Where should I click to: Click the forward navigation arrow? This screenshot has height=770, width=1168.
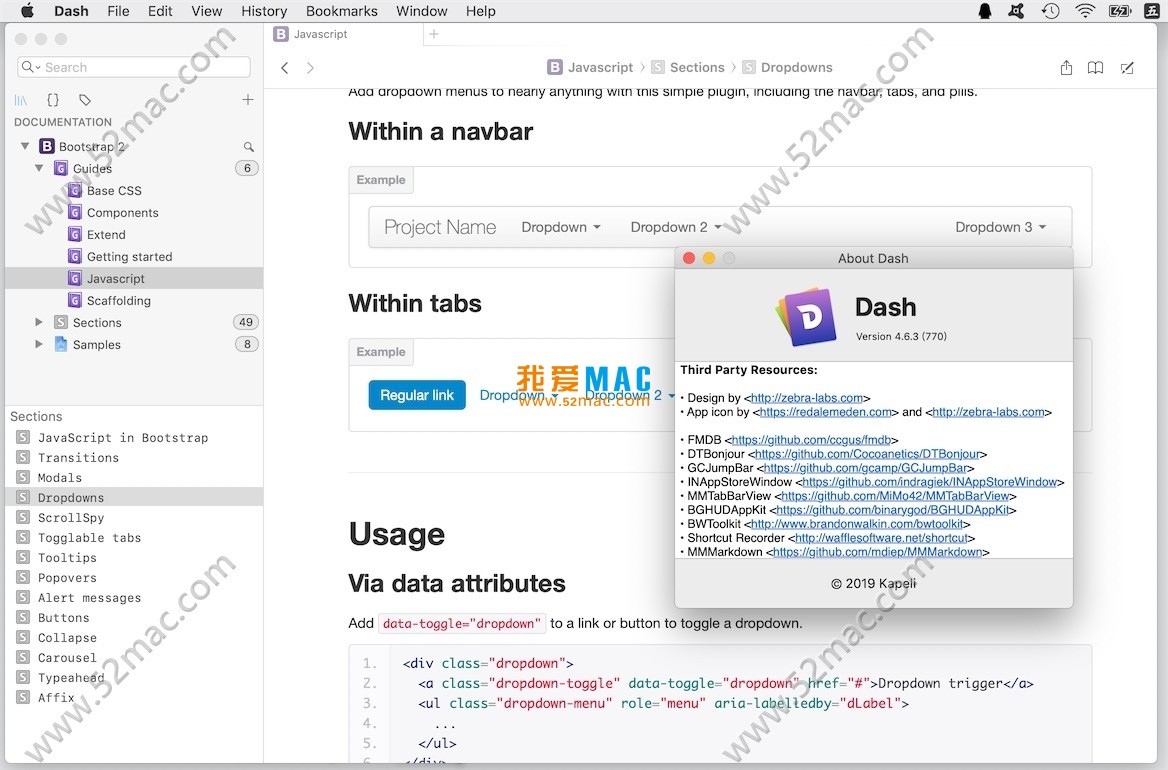pyautogui.click(x=311, y=68)
